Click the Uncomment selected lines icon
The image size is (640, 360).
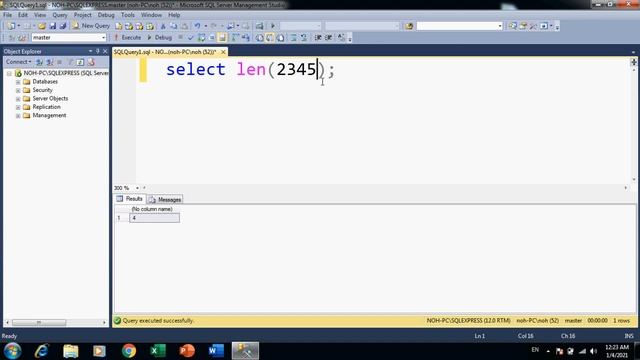click(304, 38)
